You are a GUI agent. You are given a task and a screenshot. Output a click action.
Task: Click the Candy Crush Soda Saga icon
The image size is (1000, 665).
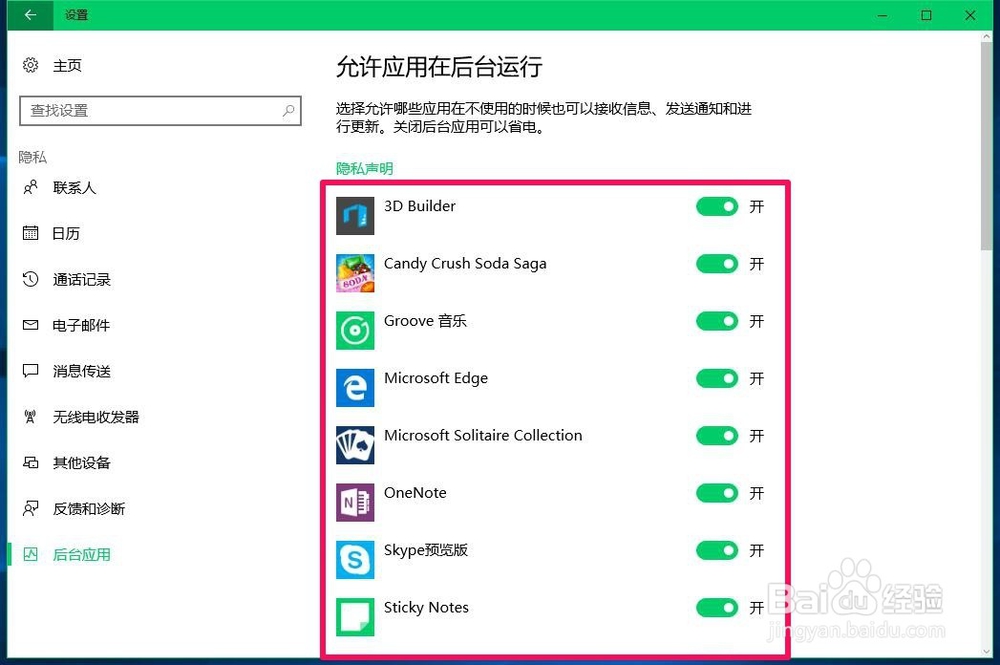(x=355, y=273)
